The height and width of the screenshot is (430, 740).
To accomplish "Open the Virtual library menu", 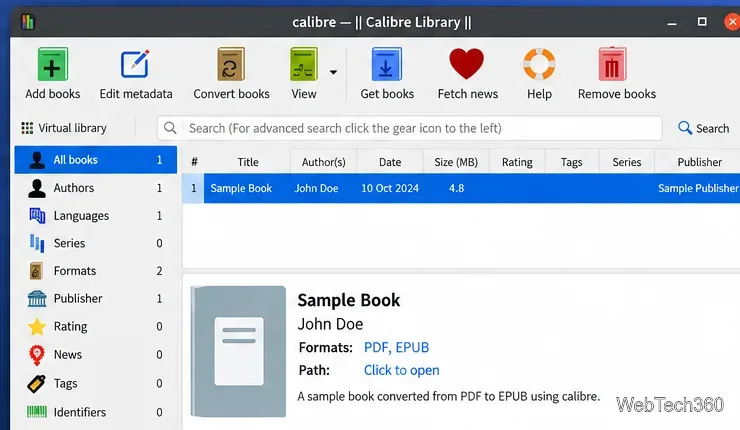I will (64, 128).
